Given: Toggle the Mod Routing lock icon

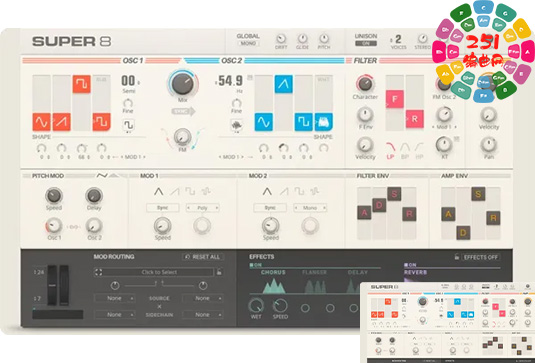Looking at the screenshot, I should (219, 272).
